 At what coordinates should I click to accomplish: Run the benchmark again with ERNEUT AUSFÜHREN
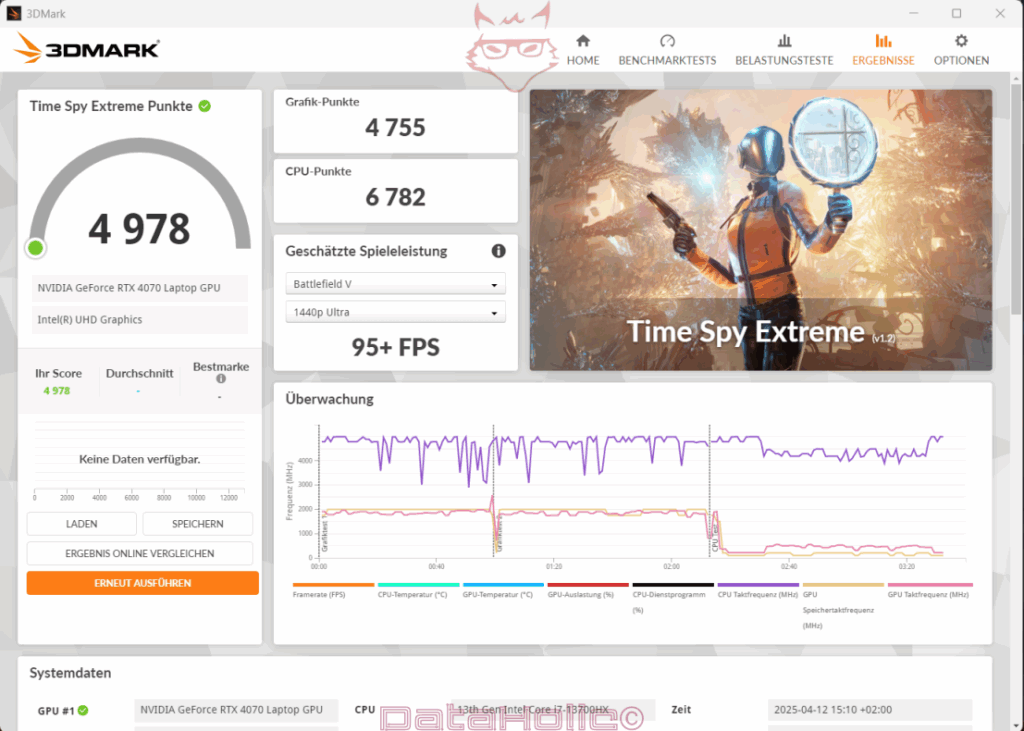tap(142, 583)
